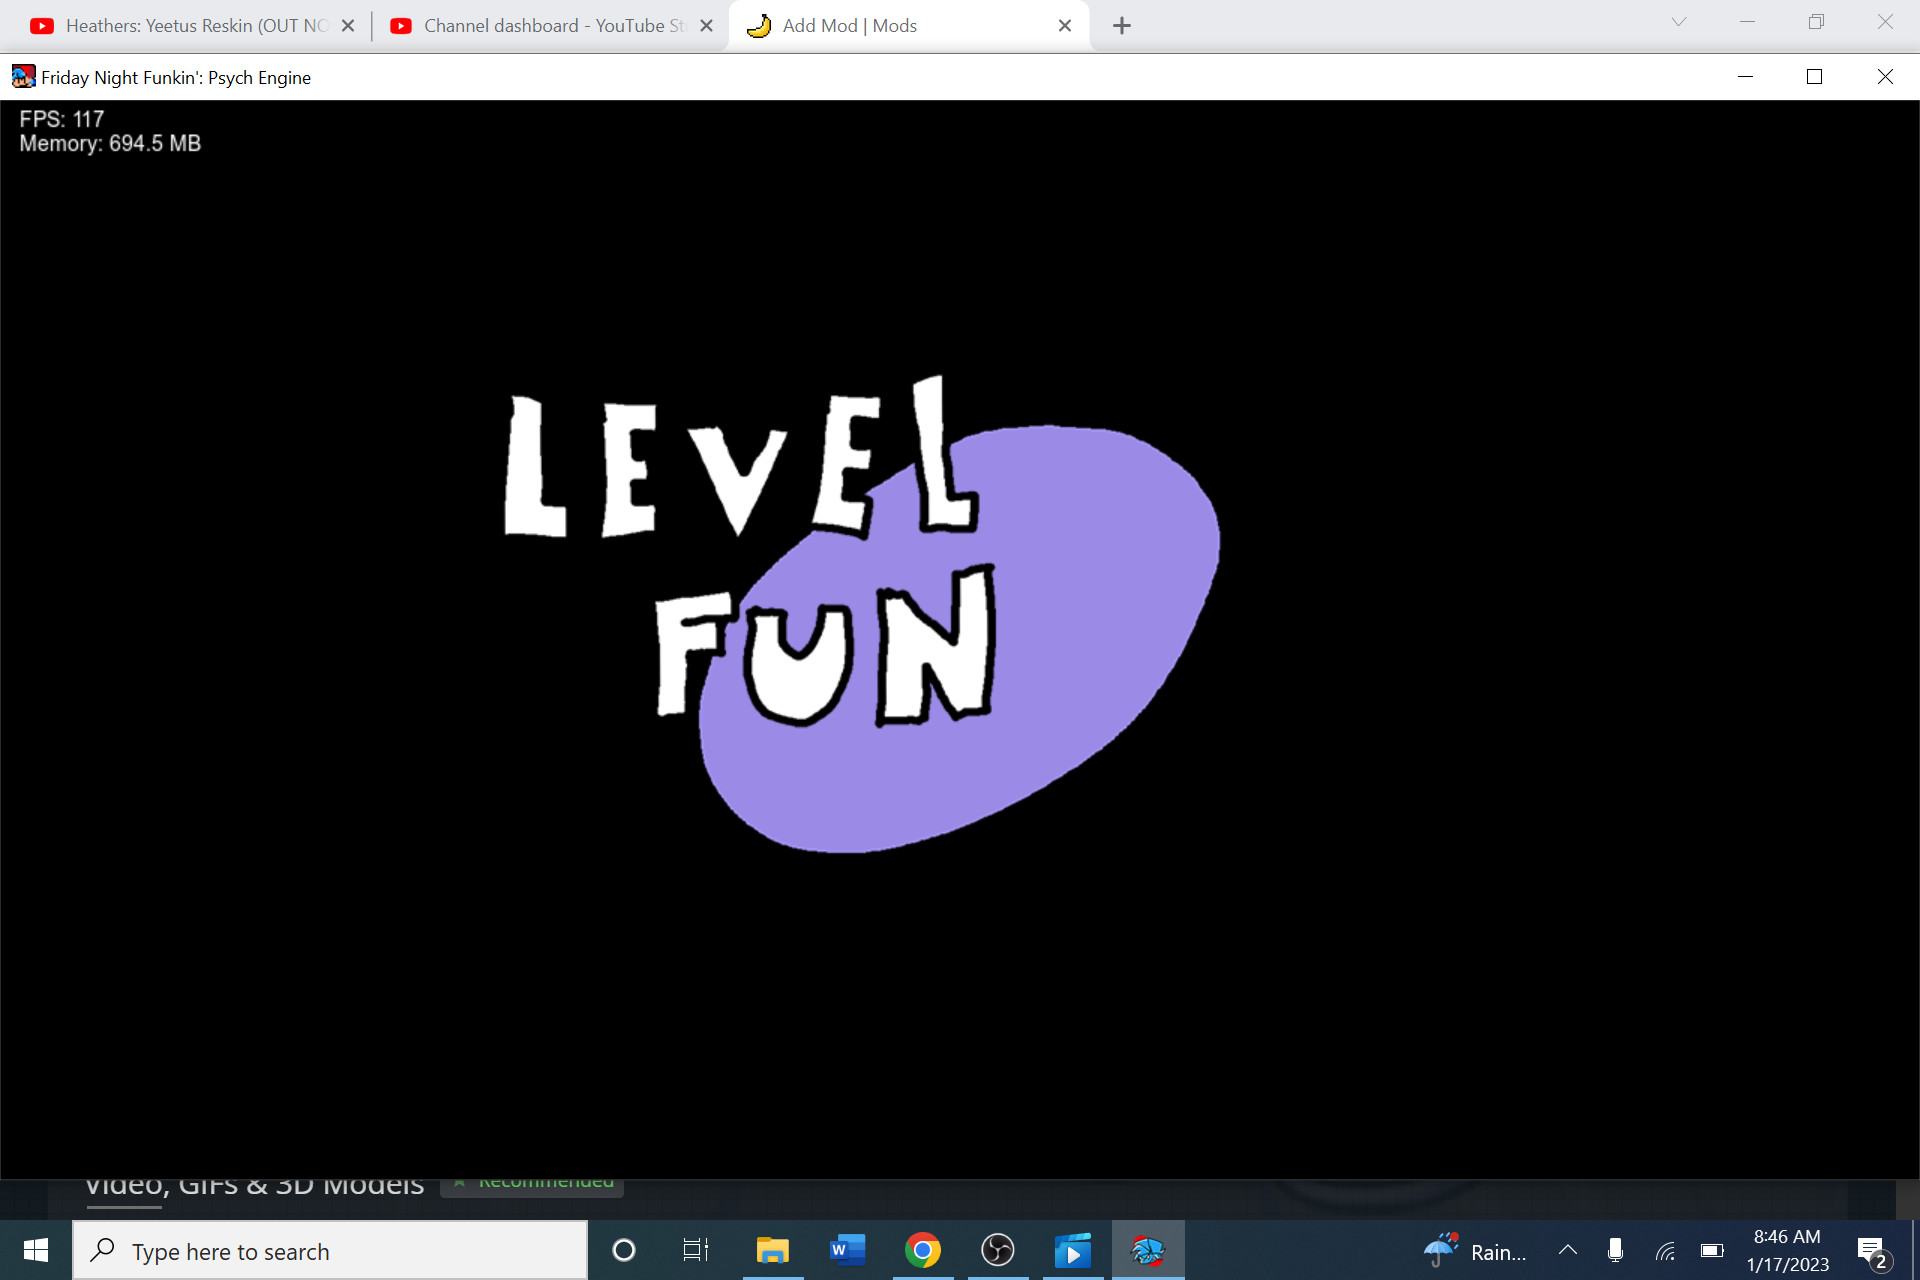Open the Movies & TV taskbar app
1920x1280 pixels.
point(1072,1250)
